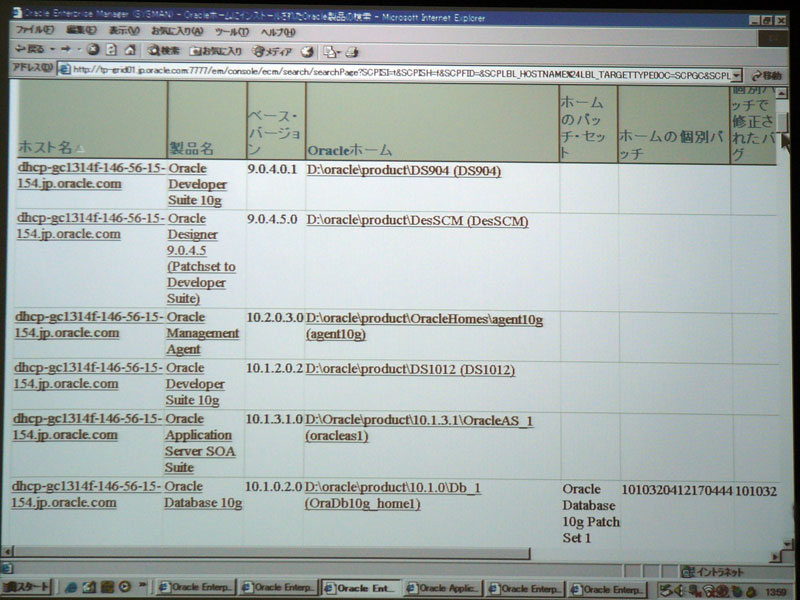Click the Oracle Database 10g Patch Set 1 text
The width and height of the screenshot is (800, 600).
[x=590, y=513]
